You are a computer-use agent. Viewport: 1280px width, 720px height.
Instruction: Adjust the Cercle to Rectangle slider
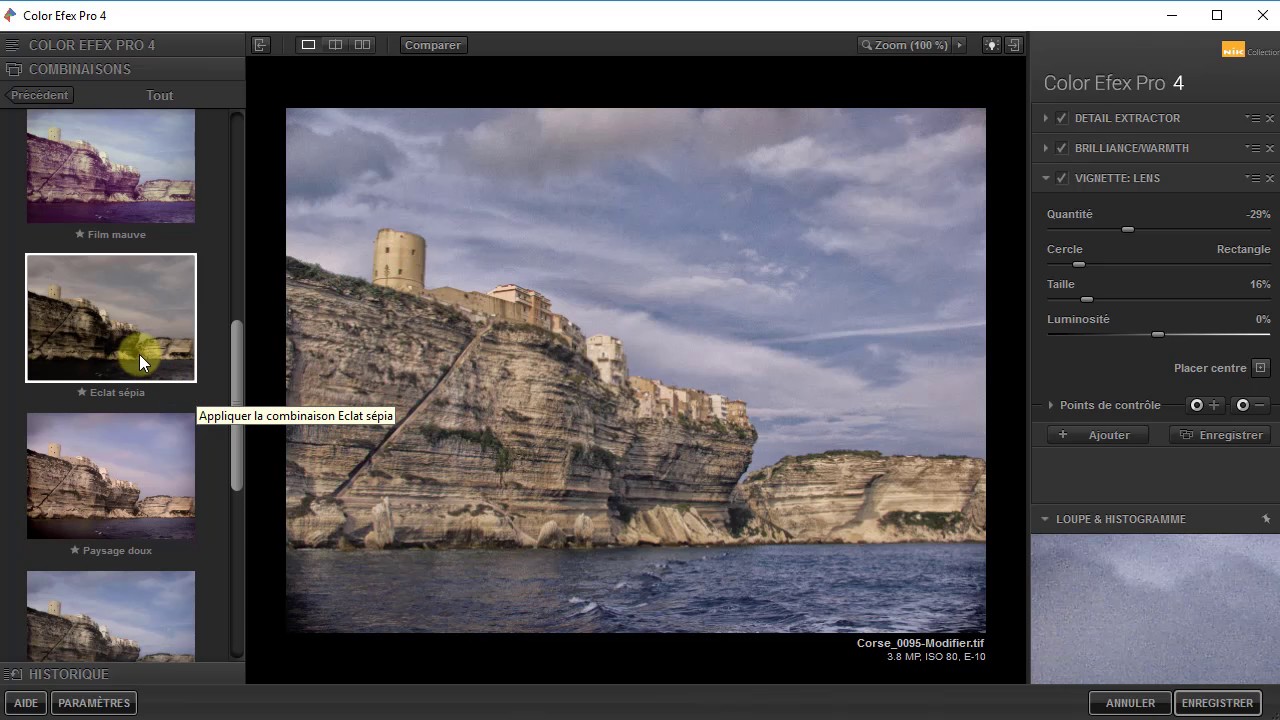point(1079,265)
